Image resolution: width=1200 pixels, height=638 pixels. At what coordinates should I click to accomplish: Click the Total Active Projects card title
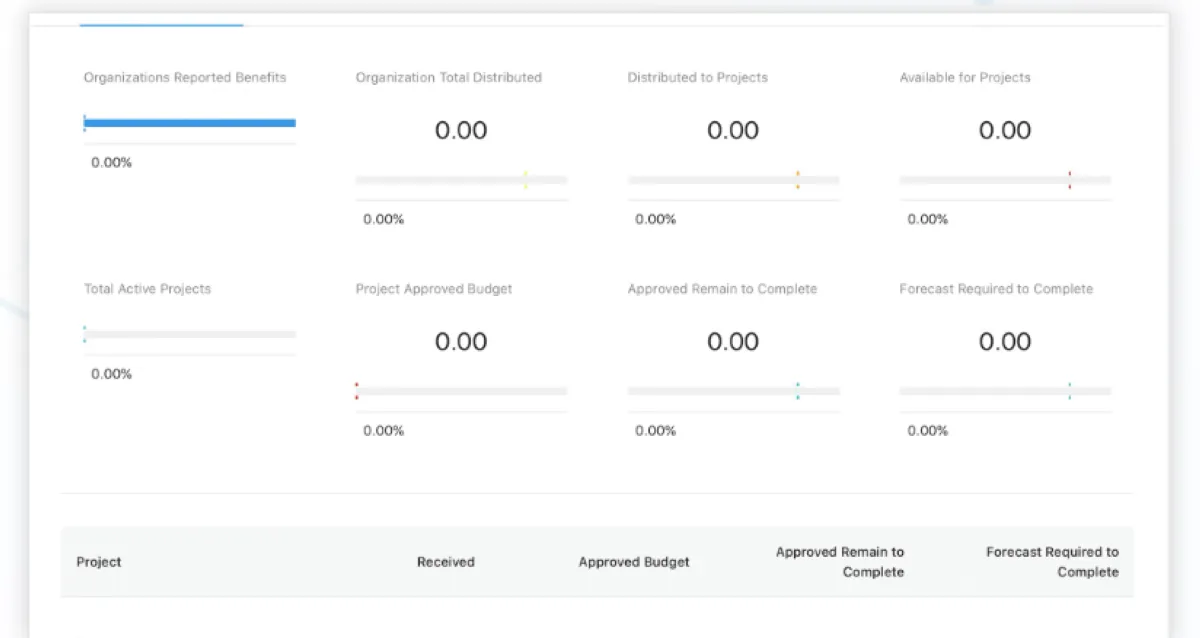[x=148, y=289]
